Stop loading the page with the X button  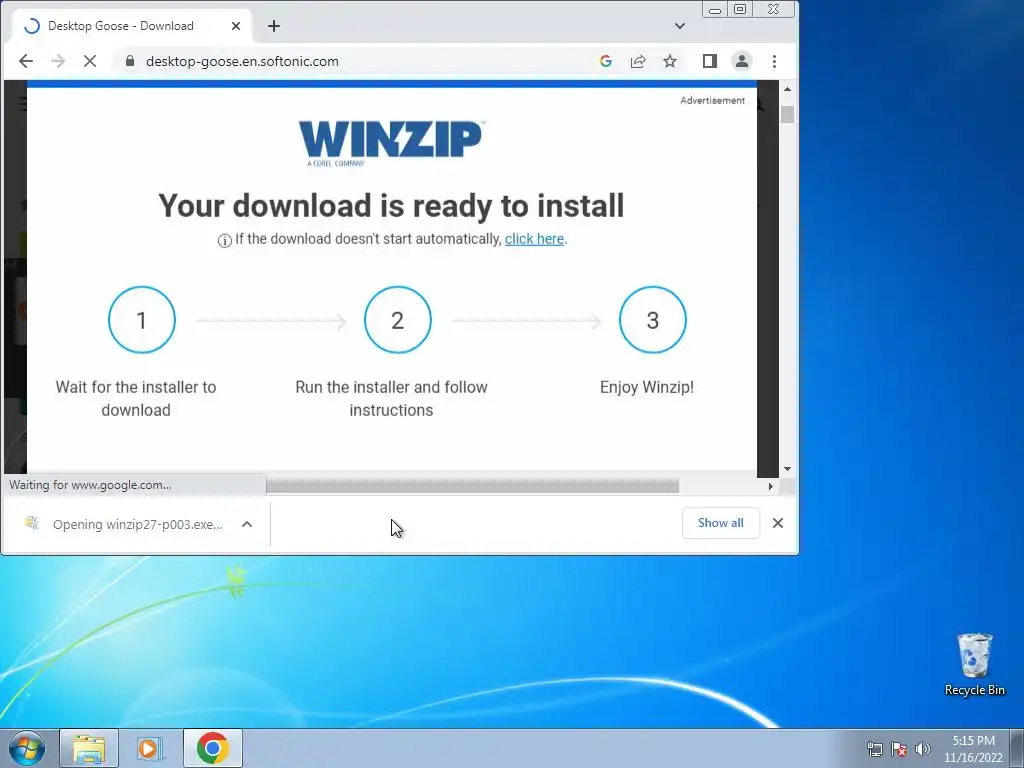click(90, 61)
